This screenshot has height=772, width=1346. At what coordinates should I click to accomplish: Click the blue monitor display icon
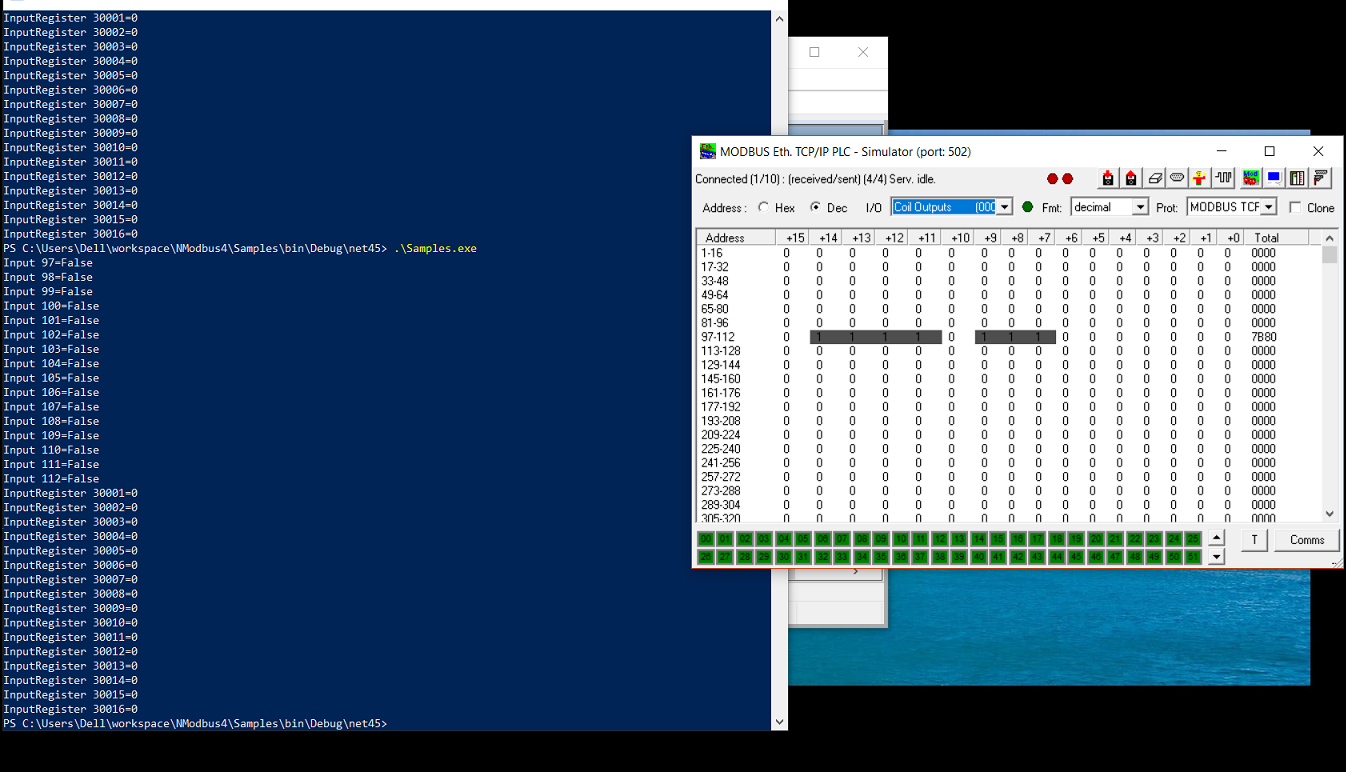(1272, 177)
